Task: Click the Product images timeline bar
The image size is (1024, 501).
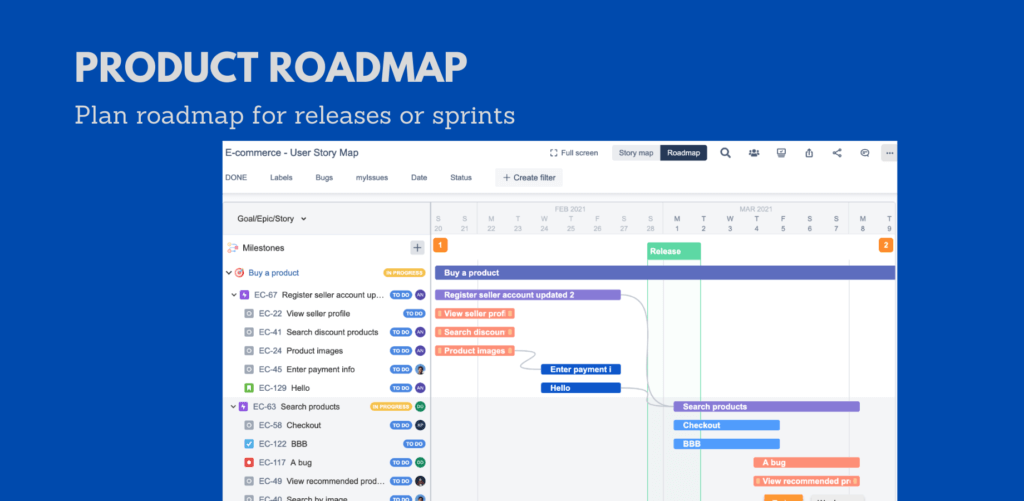Action: point(475,351)
